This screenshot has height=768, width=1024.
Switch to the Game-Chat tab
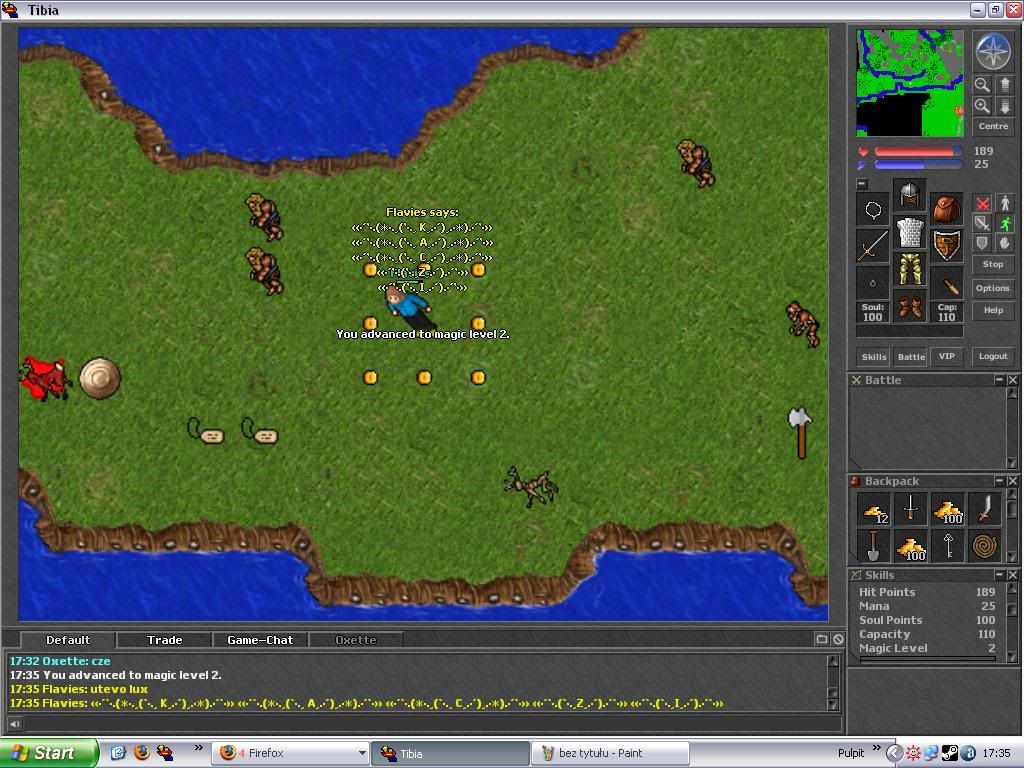(260, 640)
